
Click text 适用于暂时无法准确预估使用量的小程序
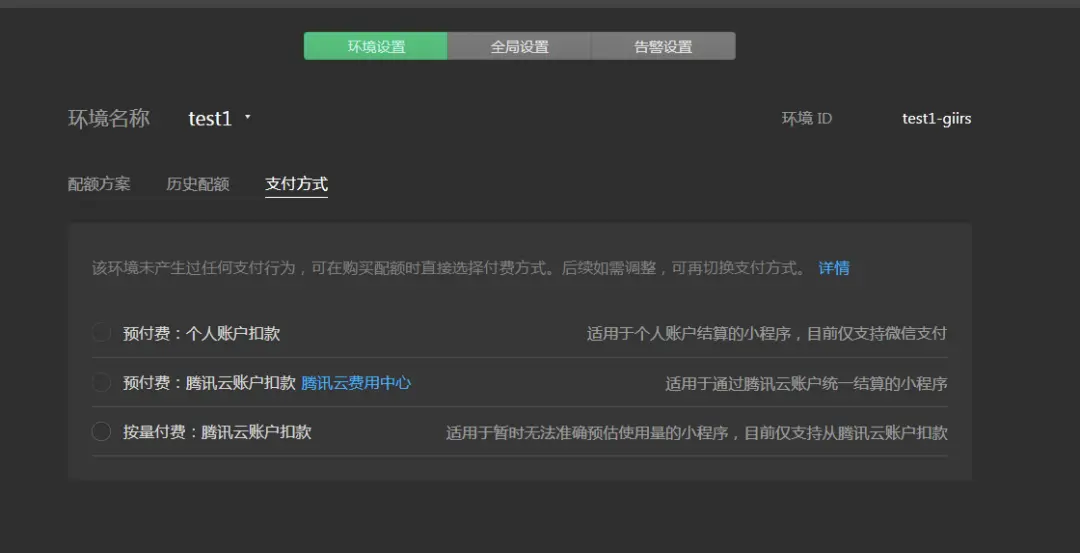pyautogui.click(x=588, y=432)
